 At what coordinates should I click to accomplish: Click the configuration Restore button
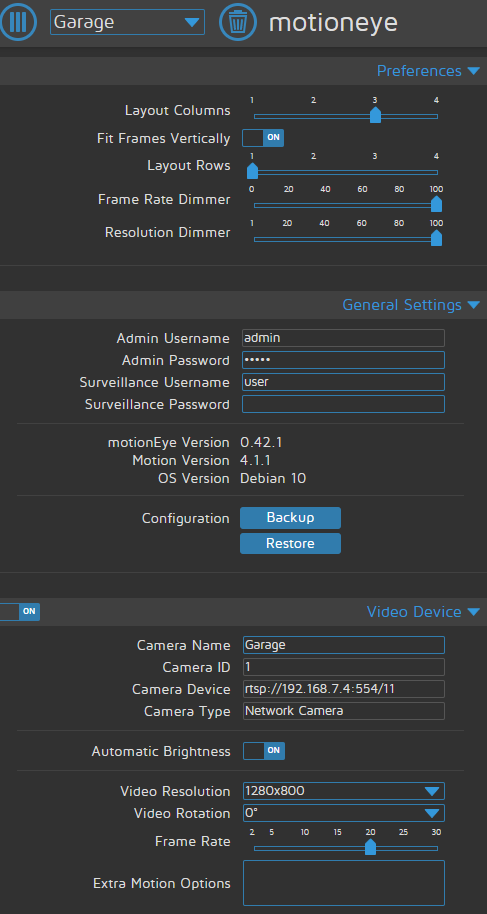(290, 543)
